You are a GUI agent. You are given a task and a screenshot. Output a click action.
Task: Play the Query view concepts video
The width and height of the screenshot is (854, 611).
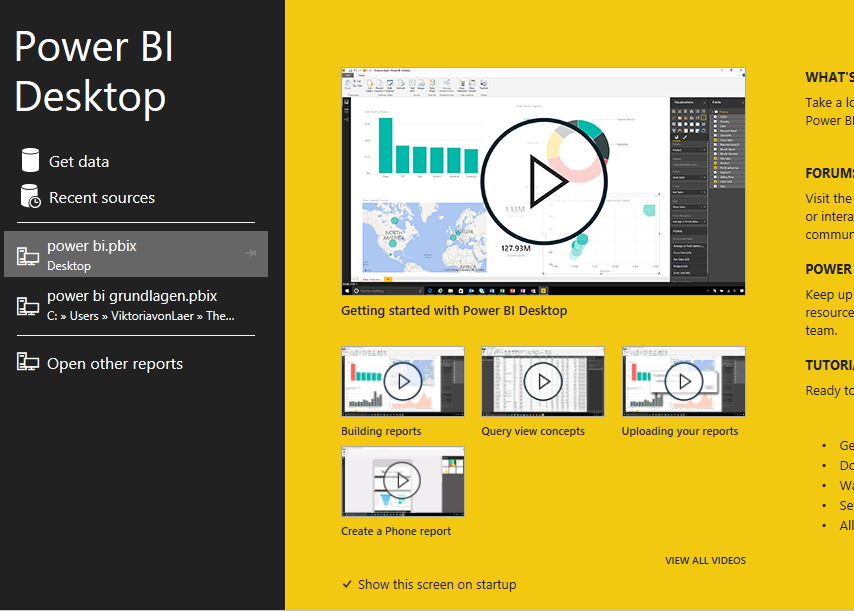pos(542,381)
